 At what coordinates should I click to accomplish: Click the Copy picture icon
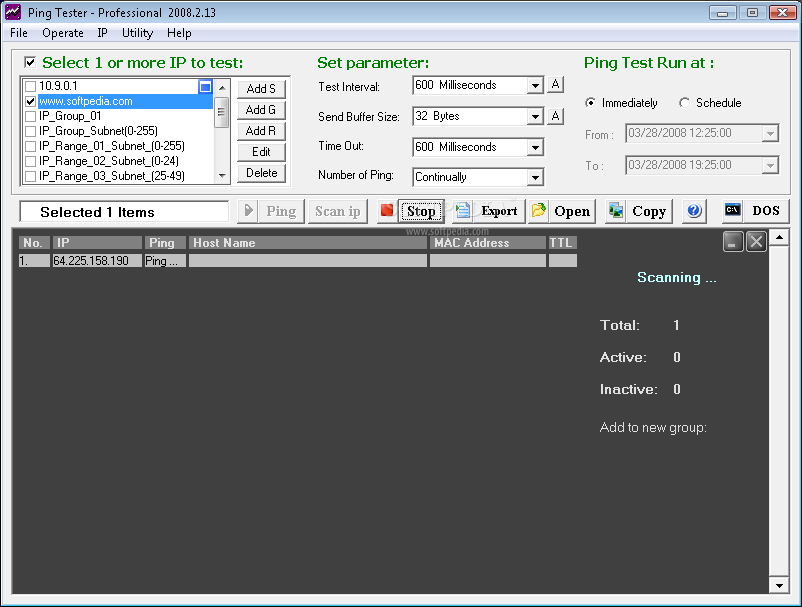pos(616,211)
